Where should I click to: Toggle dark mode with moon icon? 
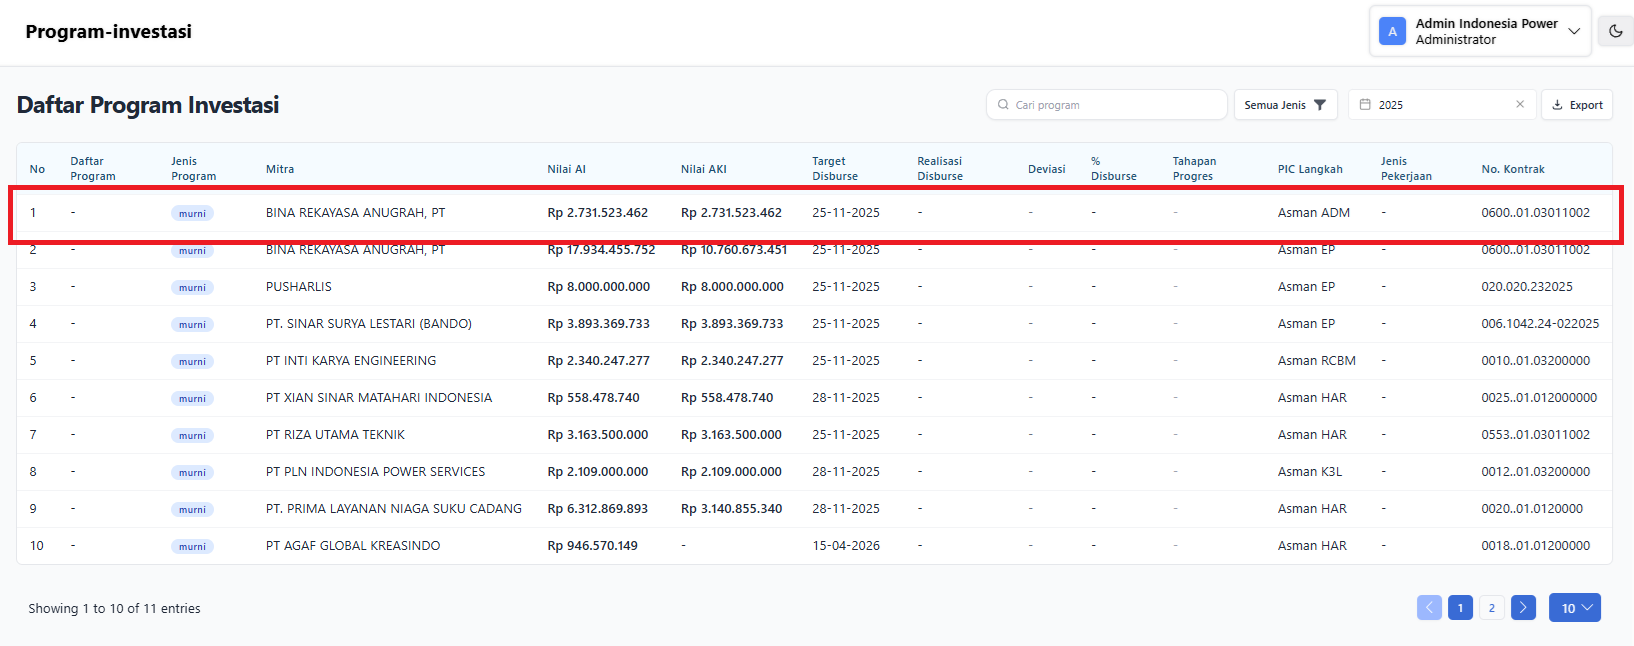(x=1615, y=31)
